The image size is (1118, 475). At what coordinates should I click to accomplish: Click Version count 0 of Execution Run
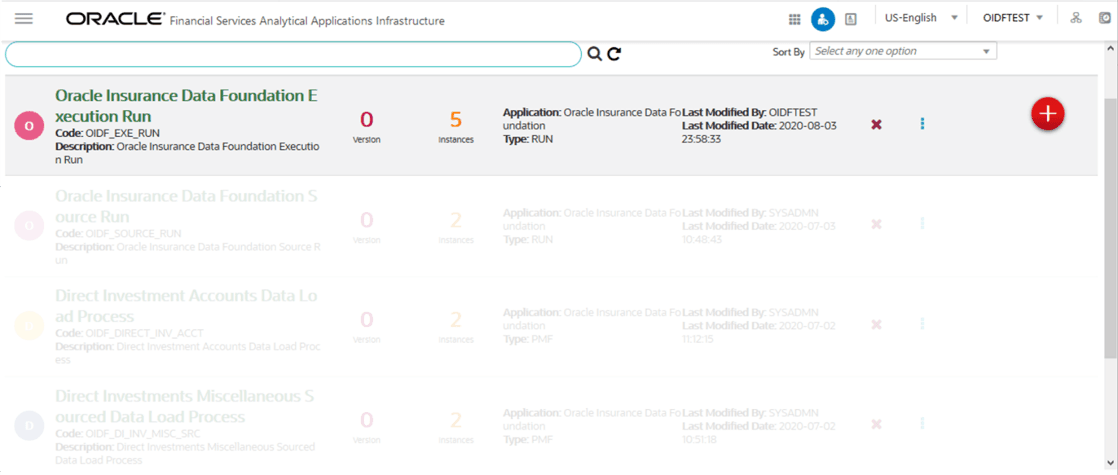coord(366,119)
